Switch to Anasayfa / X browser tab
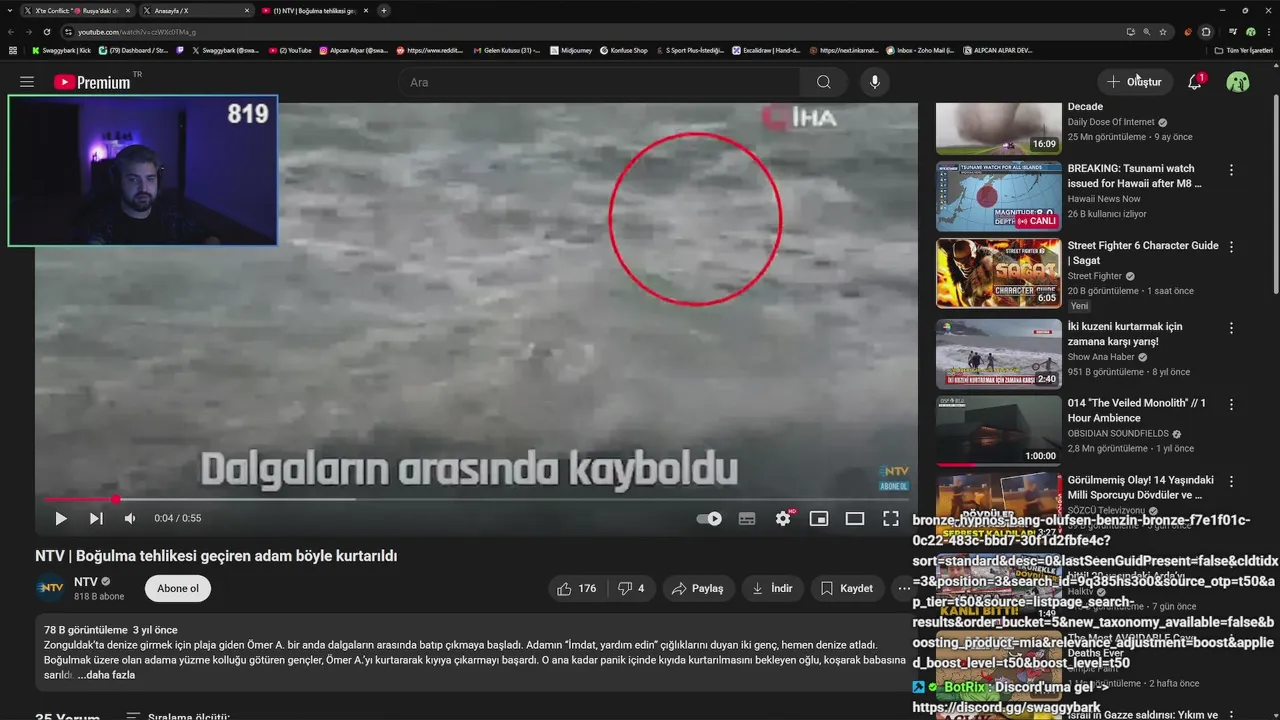 [196, 10]
